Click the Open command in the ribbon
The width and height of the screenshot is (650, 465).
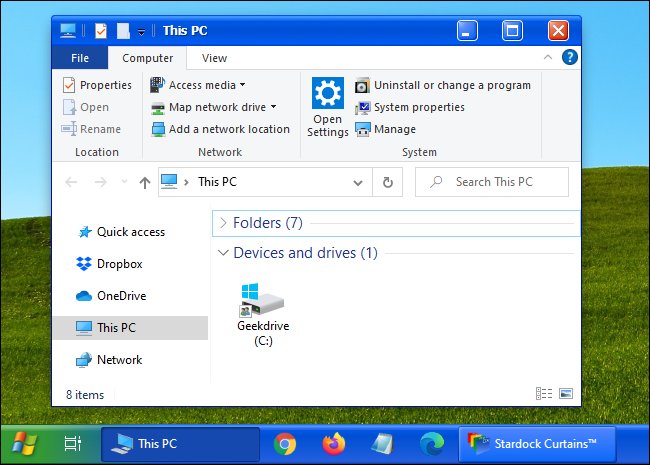86,107
